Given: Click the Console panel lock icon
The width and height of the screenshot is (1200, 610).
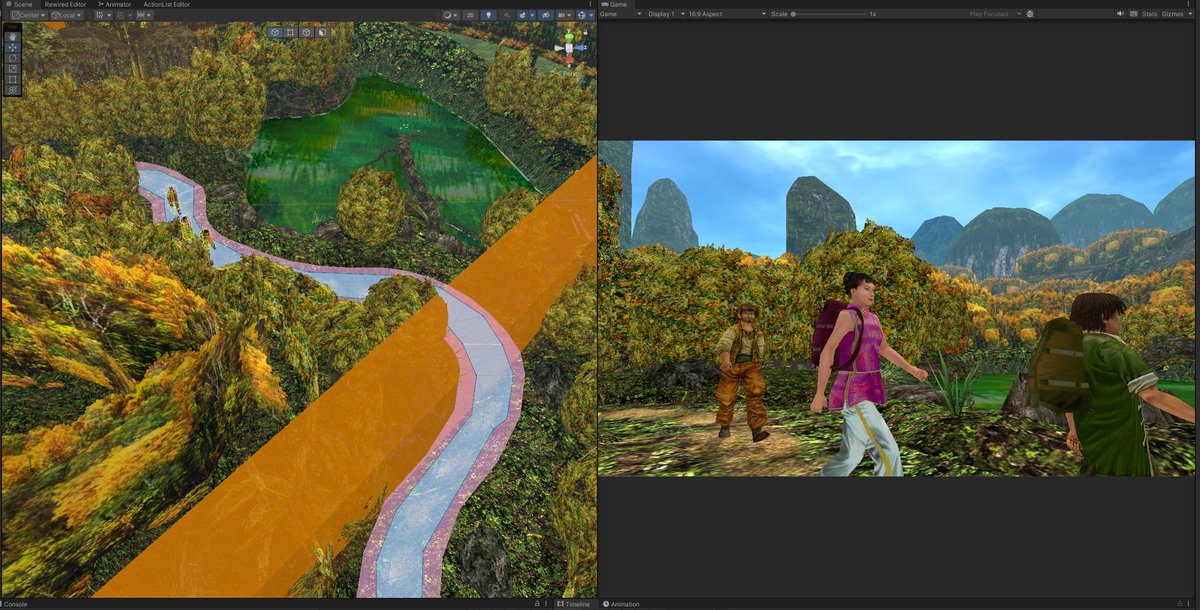Looking at the screenshot, I should tap(537, 604).
